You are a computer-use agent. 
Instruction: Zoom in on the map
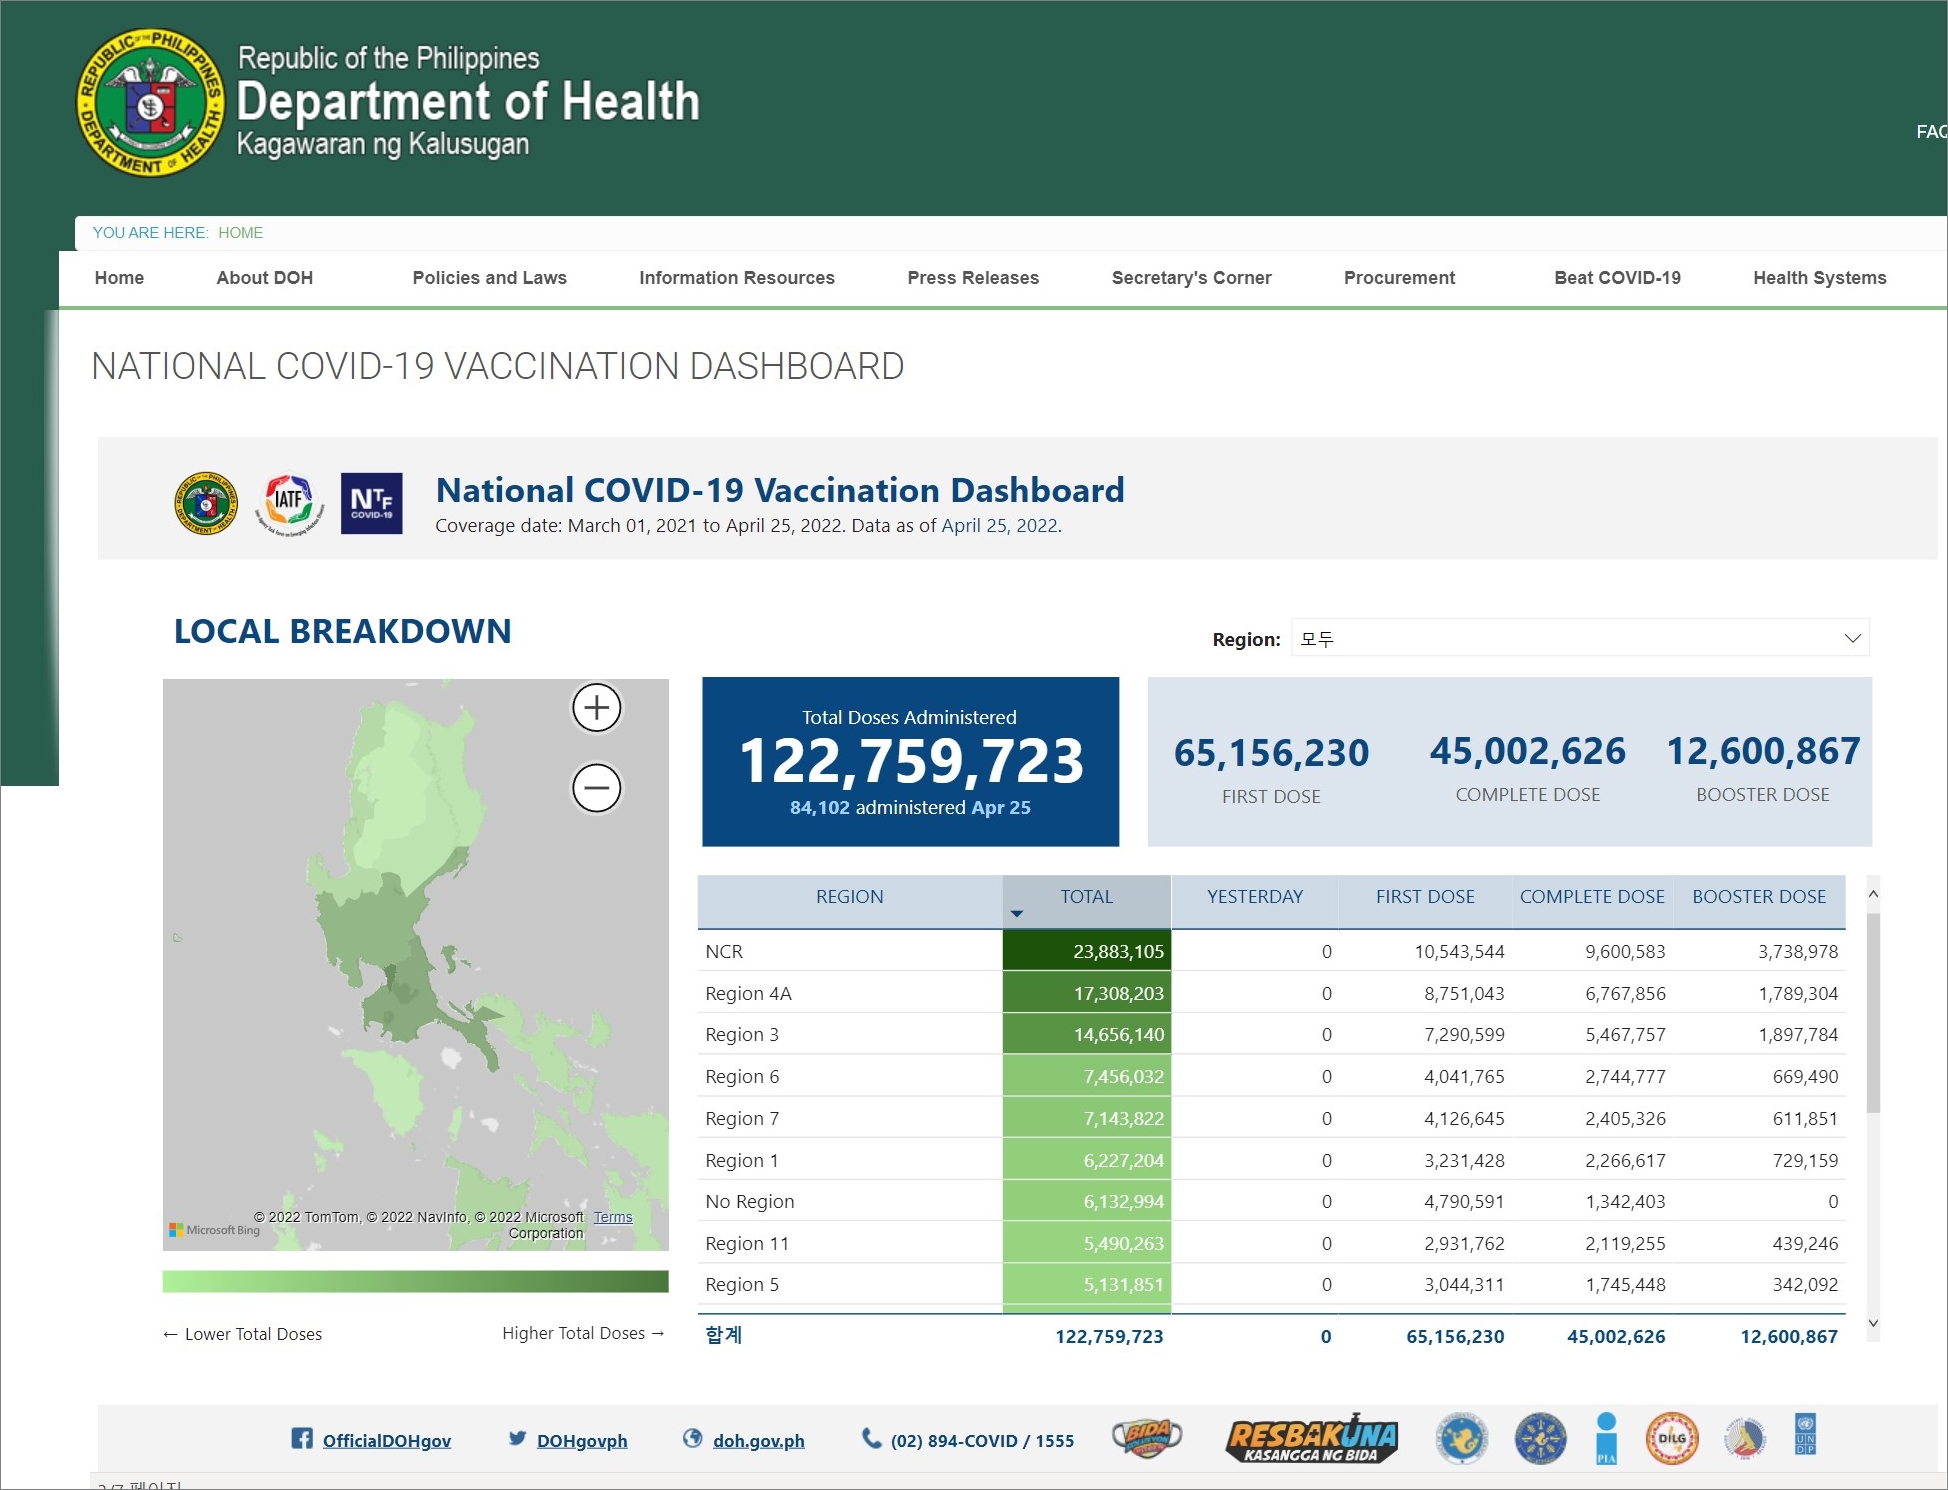(596, 708)
